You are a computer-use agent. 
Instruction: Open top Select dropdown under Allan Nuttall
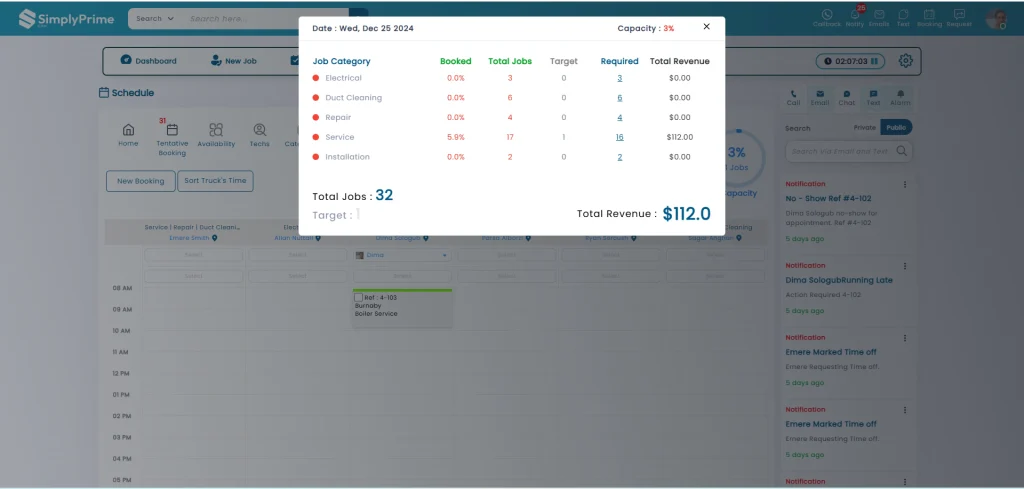(298, 255)
